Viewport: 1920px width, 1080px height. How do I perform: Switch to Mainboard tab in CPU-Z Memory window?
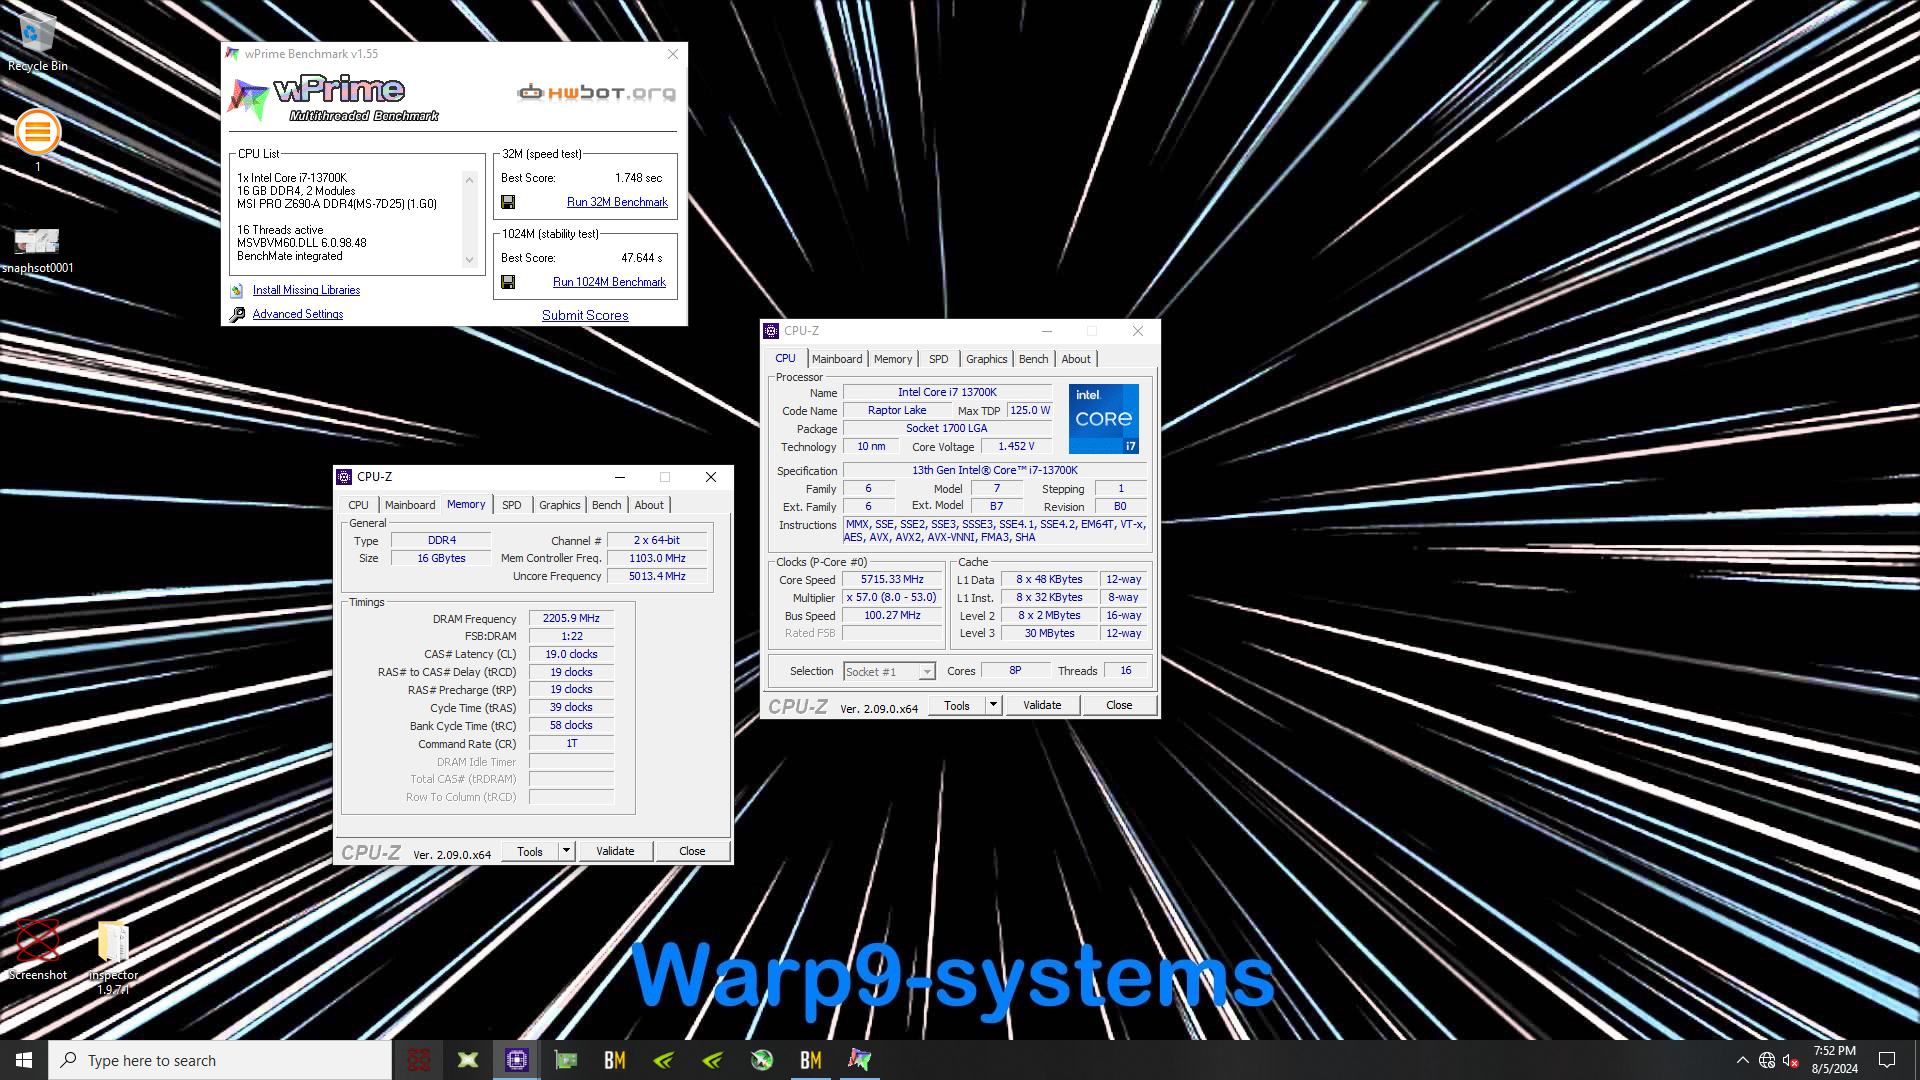410,505
